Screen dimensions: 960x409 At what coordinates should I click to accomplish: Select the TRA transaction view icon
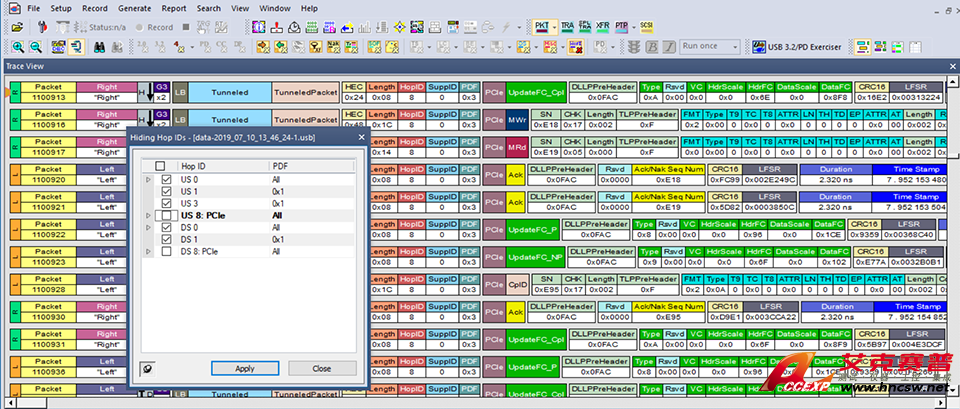pyautogui.click(x=567, y=27)
